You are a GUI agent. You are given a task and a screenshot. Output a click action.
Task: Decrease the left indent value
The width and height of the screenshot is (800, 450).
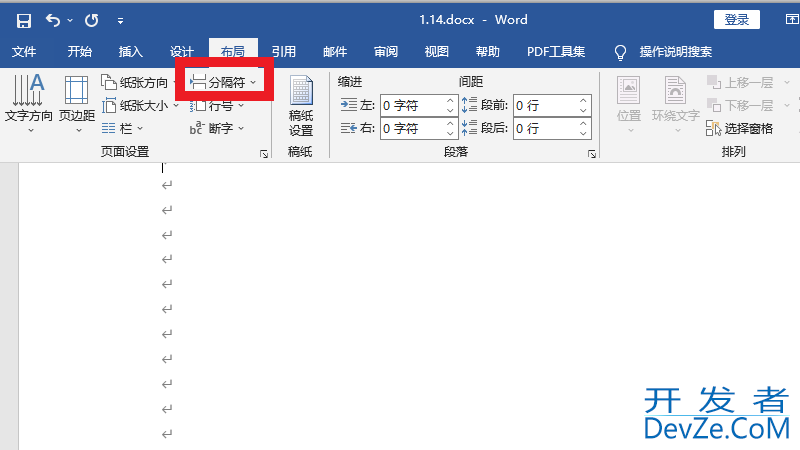pyautogui.click(x=450, y=111)
